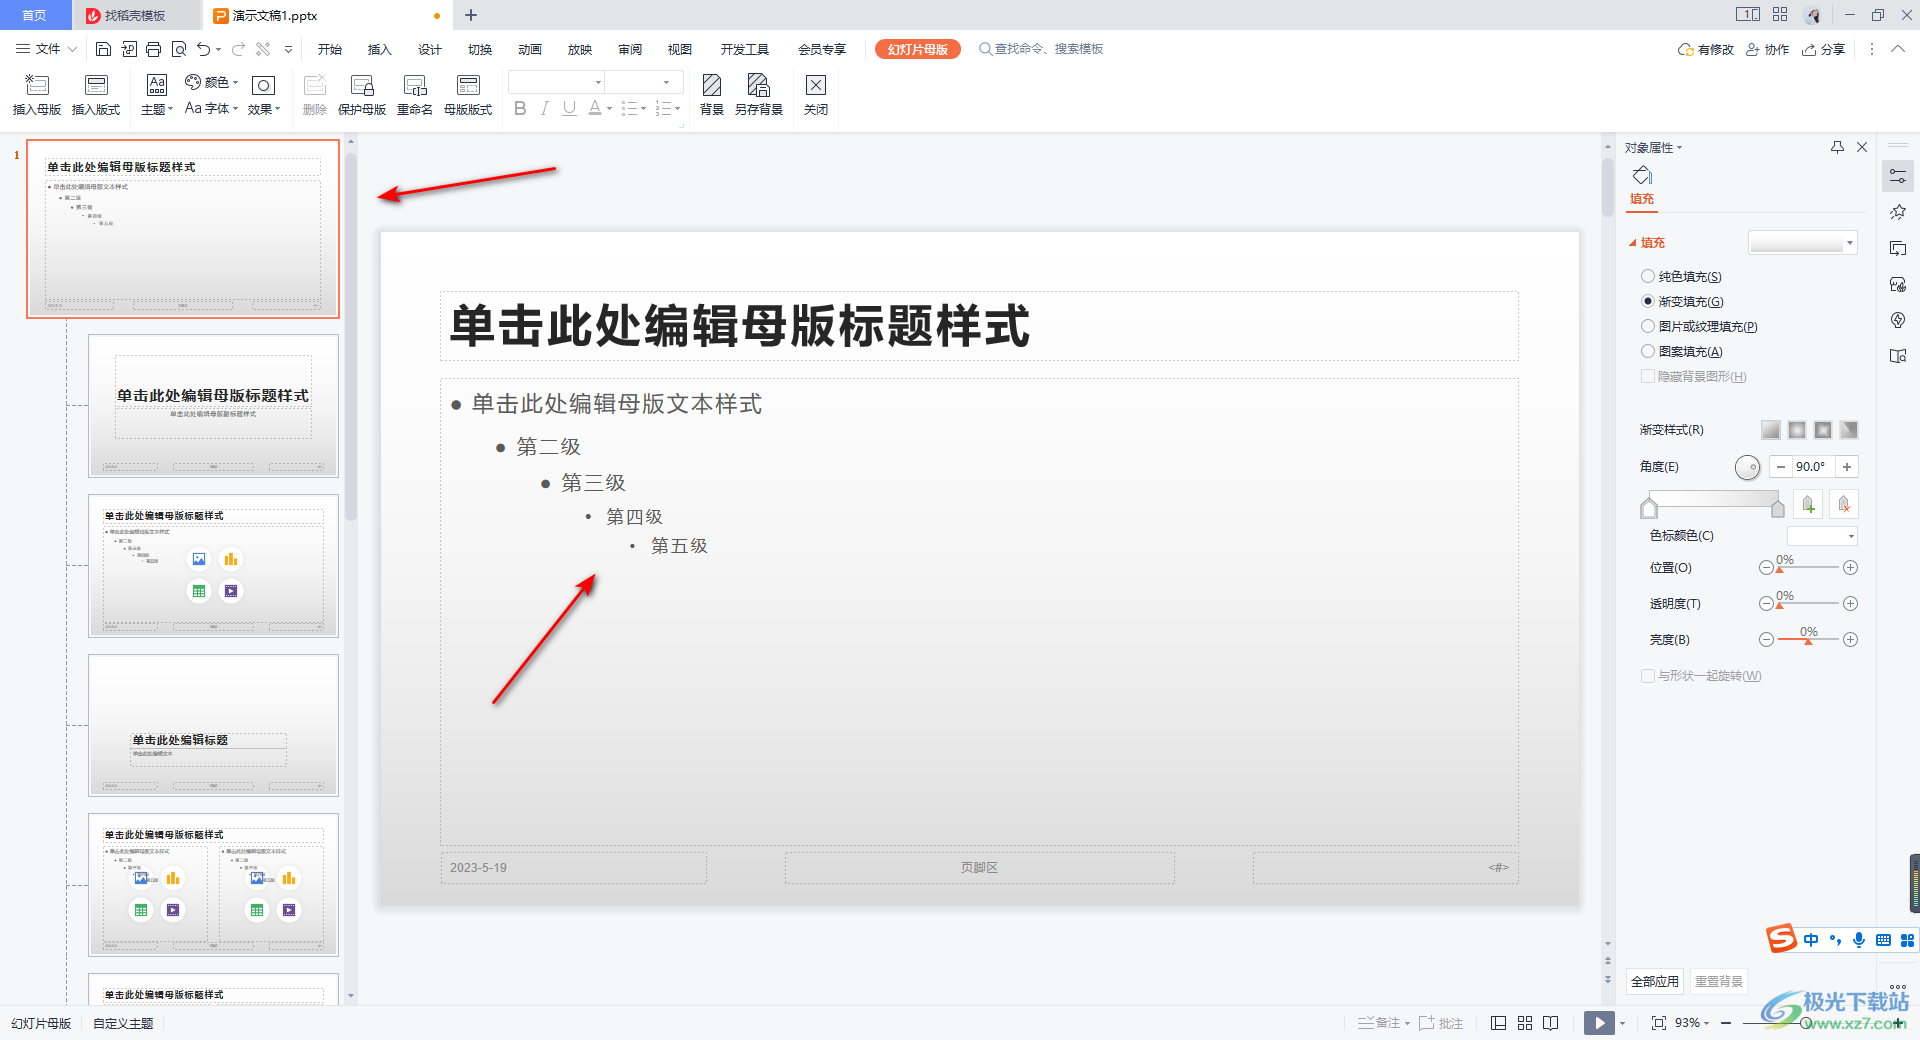Click Protect Master (保护母版) icon
1920x1040 pixels.
pos(362,95)
